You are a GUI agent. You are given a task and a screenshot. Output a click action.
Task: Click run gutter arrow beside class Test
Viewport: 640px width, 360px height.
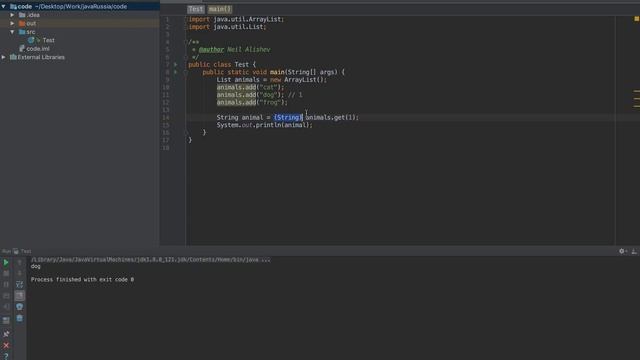click(x=176, y=64)
